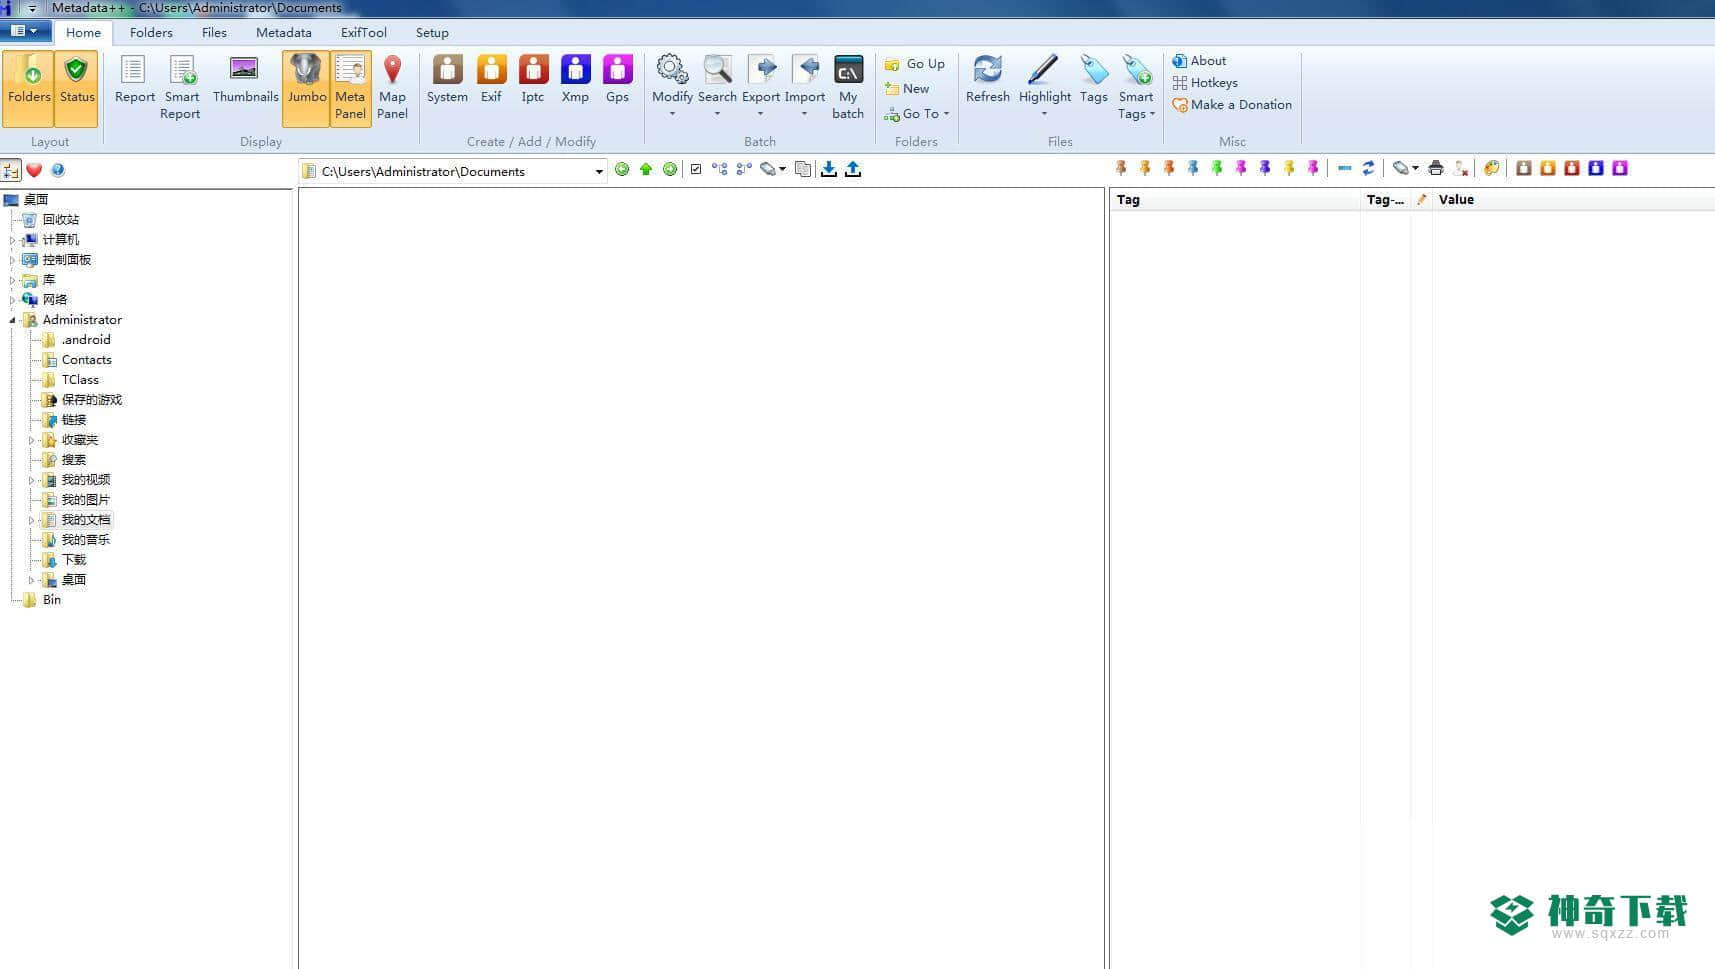Go up one folder via green up-arrow

coord(646,170)
